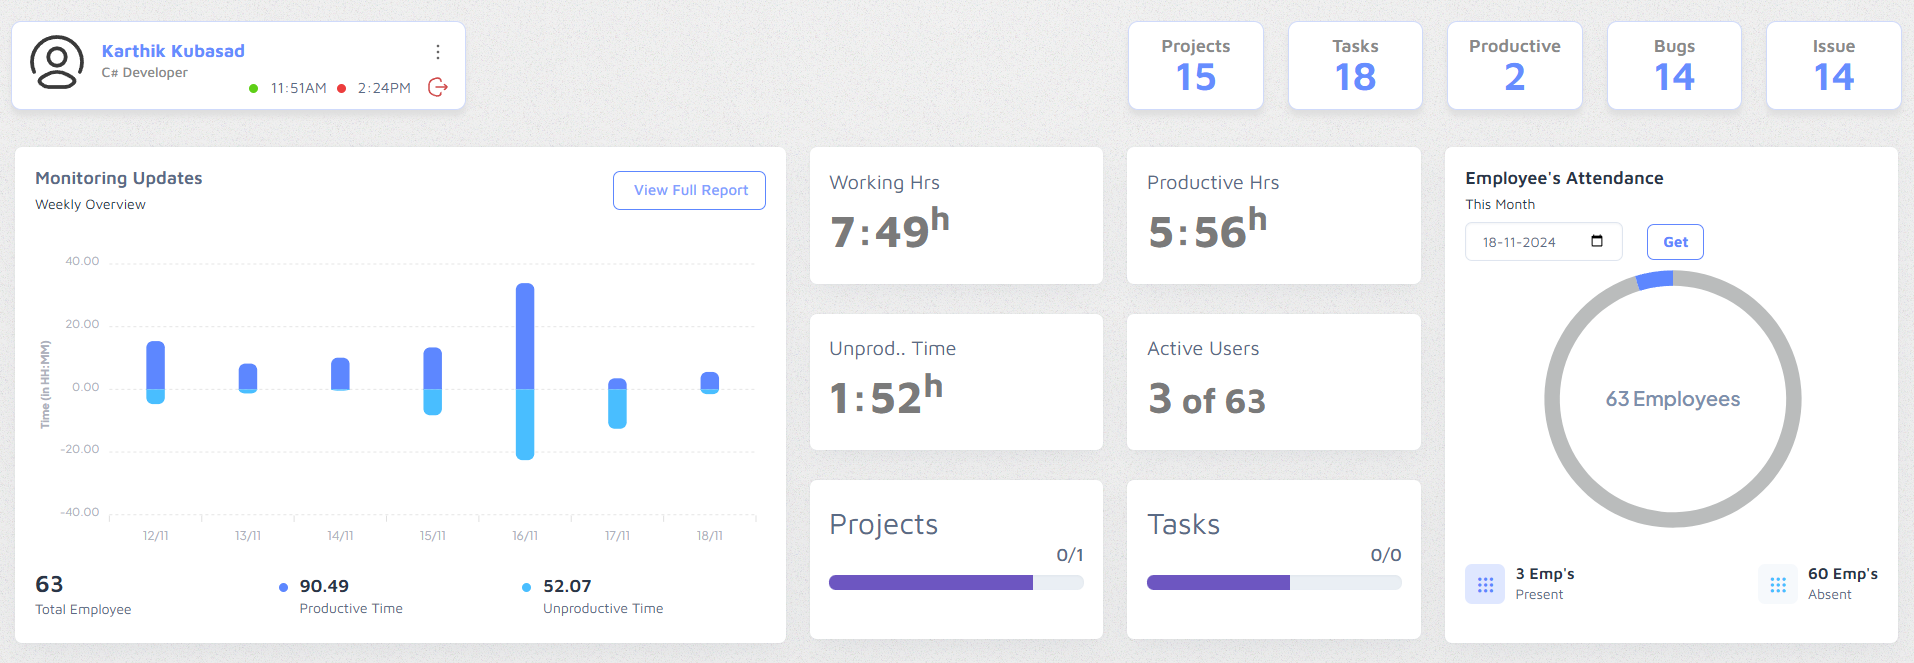The image size is (1914, 663).
Task: Open the Projects 15 summary card
Action: point(1195,66)
